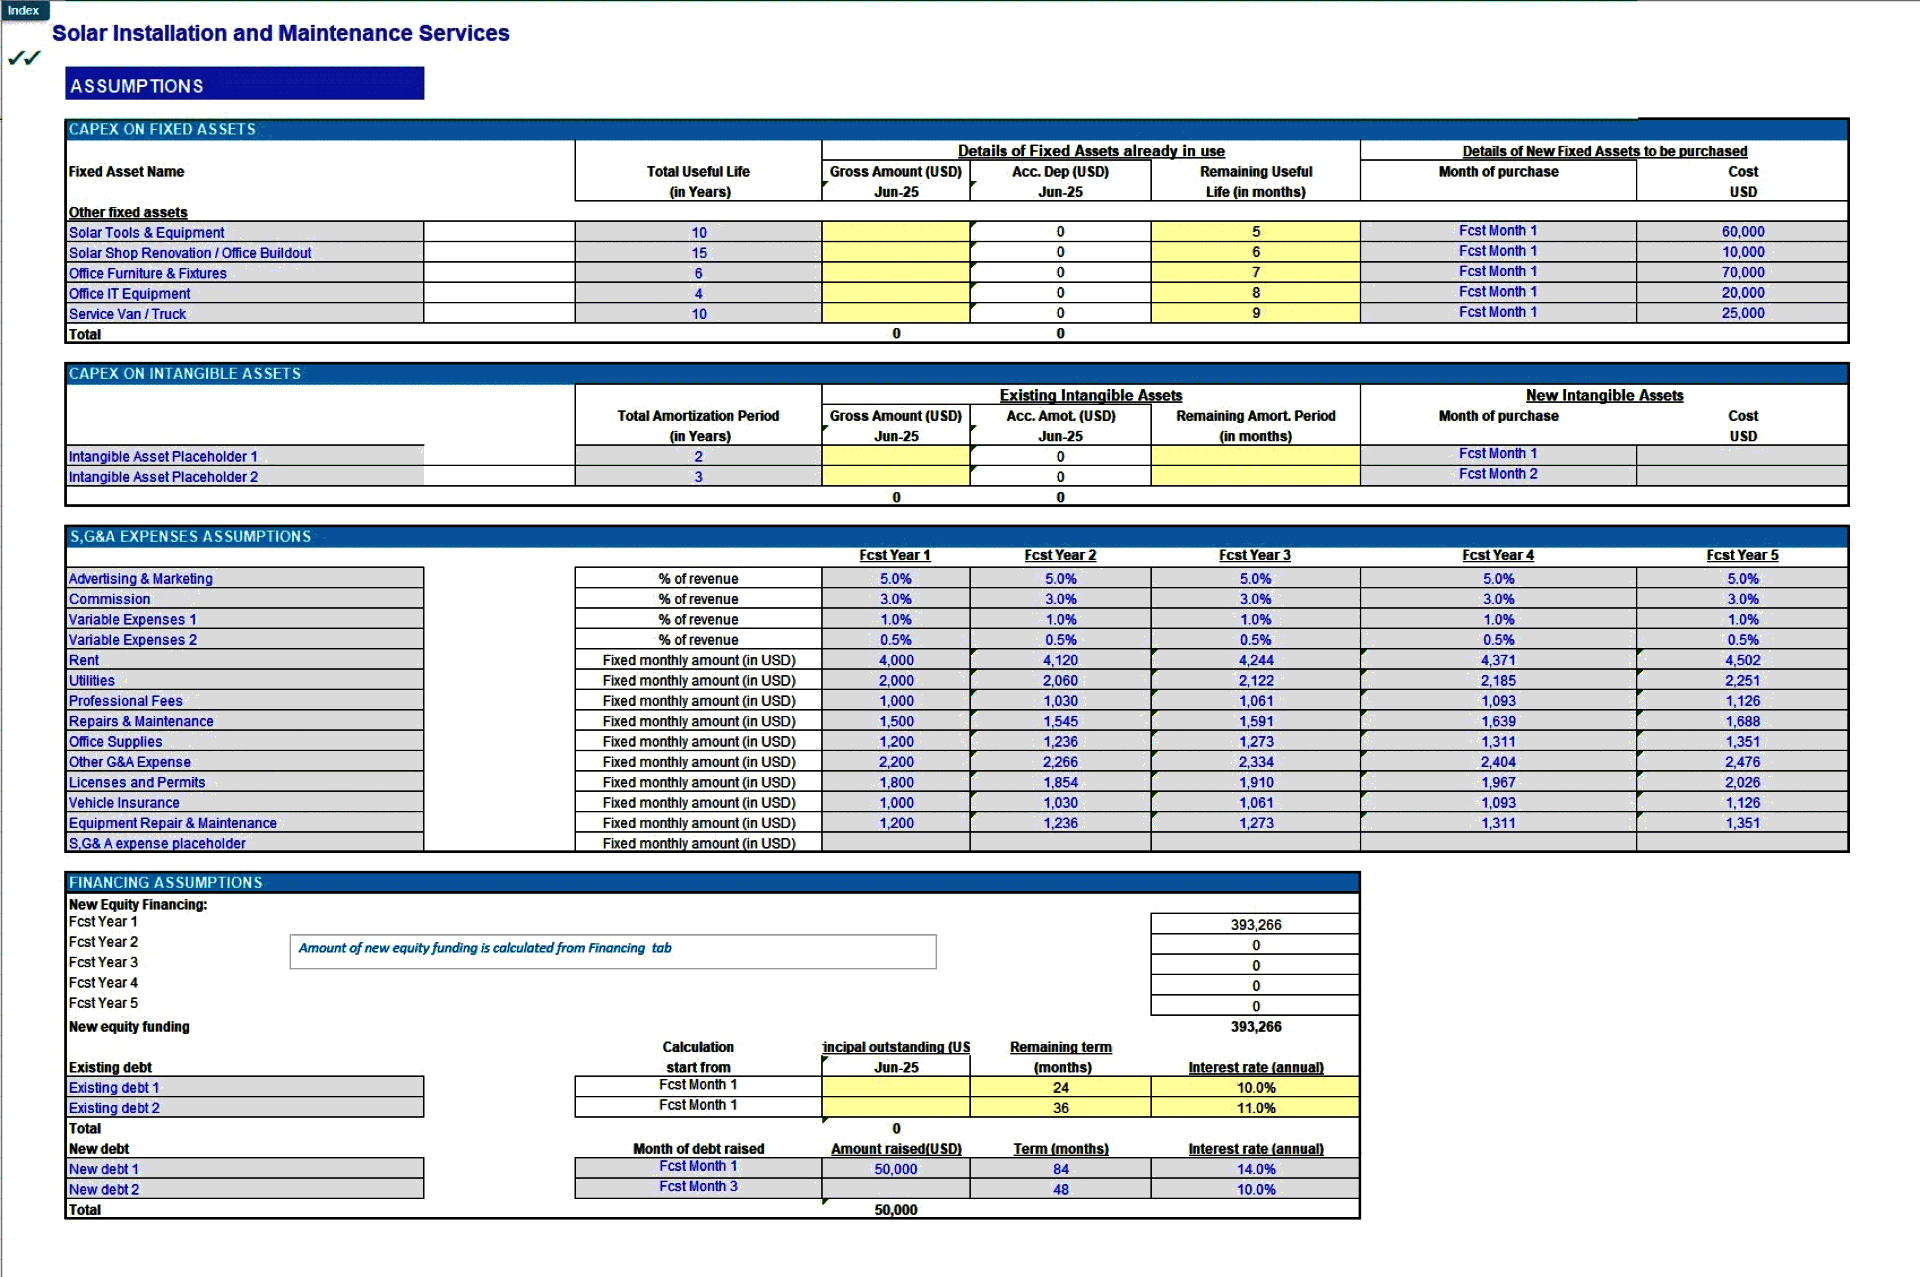The image size is (1920, 1277).
Task: Select Commission expense label
Action: pyautogui.click(x=245, y=599)
